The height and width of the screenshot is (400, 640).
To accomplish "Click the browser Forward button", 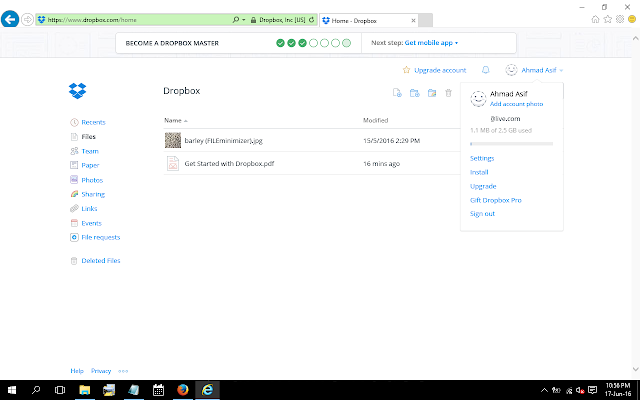I will [27, 19].
